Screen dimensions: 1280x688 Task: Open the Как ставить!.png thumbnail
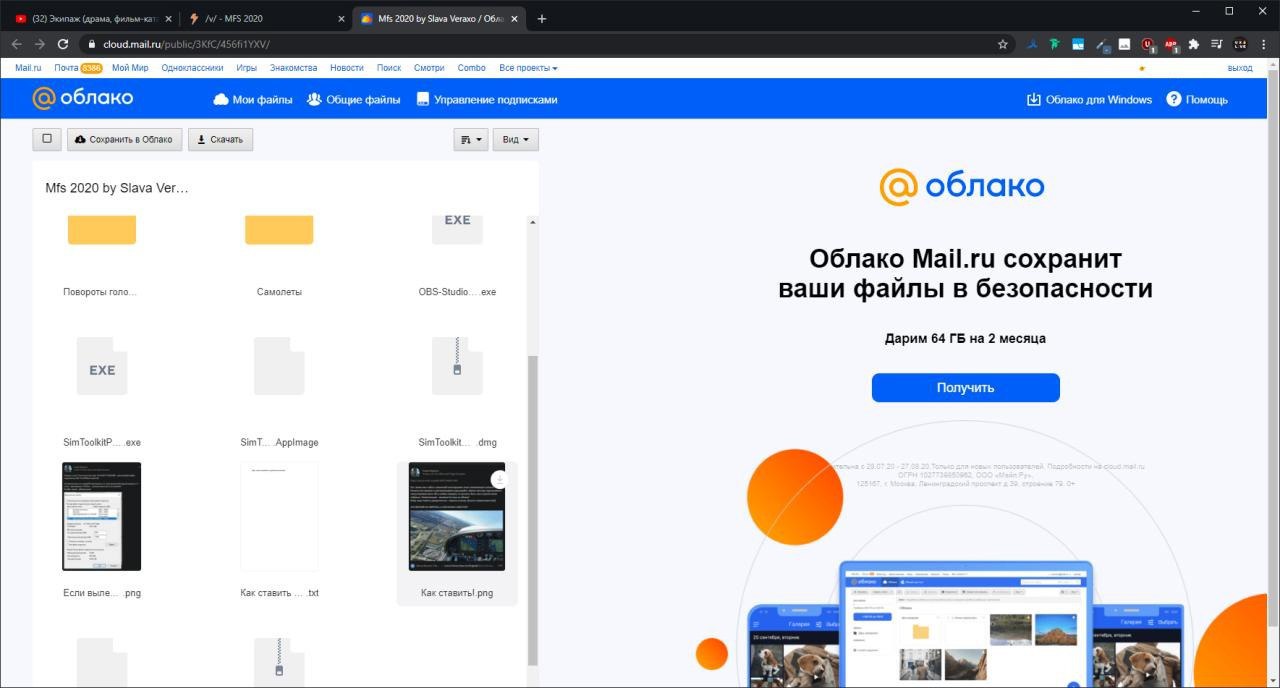[x=457, y=516]
